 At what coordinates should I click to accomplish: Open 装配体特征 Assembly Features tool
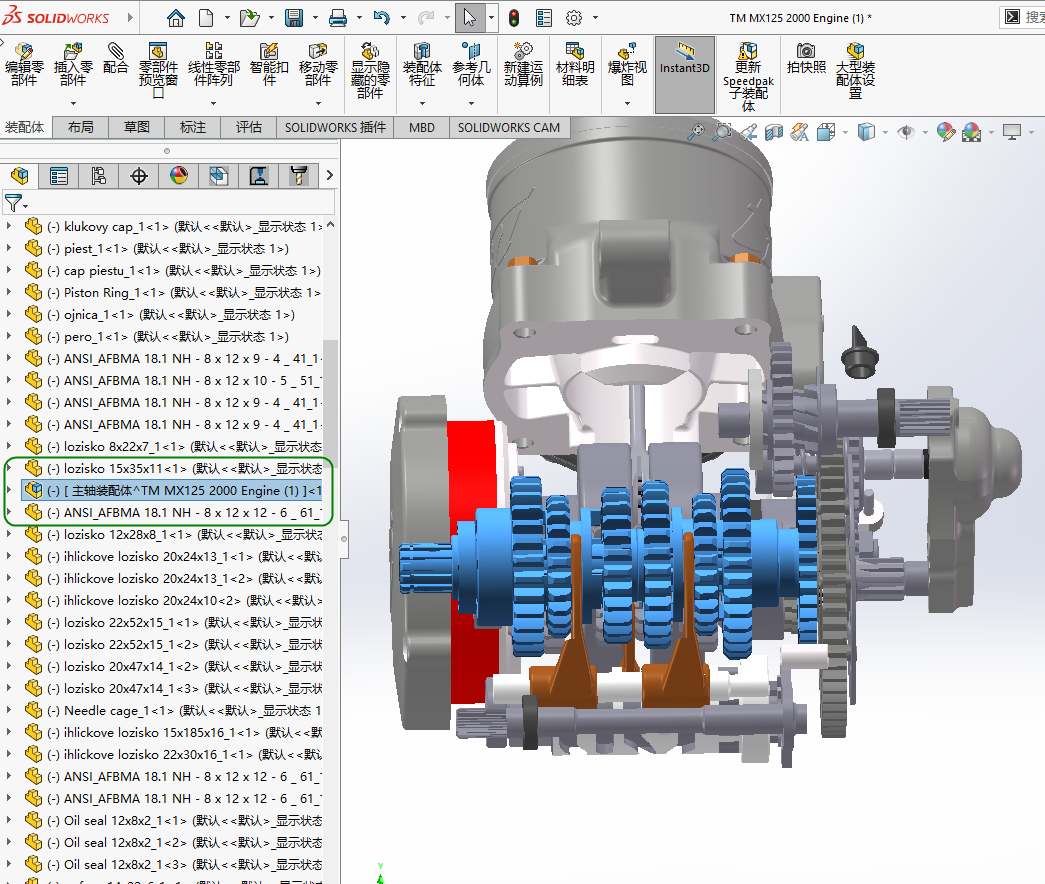click(x=422, y=65)
